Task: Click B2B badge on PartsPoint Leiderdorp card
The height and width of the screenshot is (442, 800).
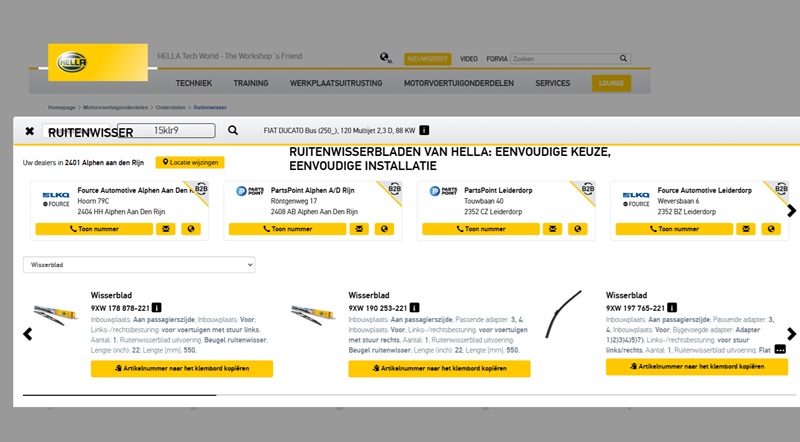Action: click(588, 189)
